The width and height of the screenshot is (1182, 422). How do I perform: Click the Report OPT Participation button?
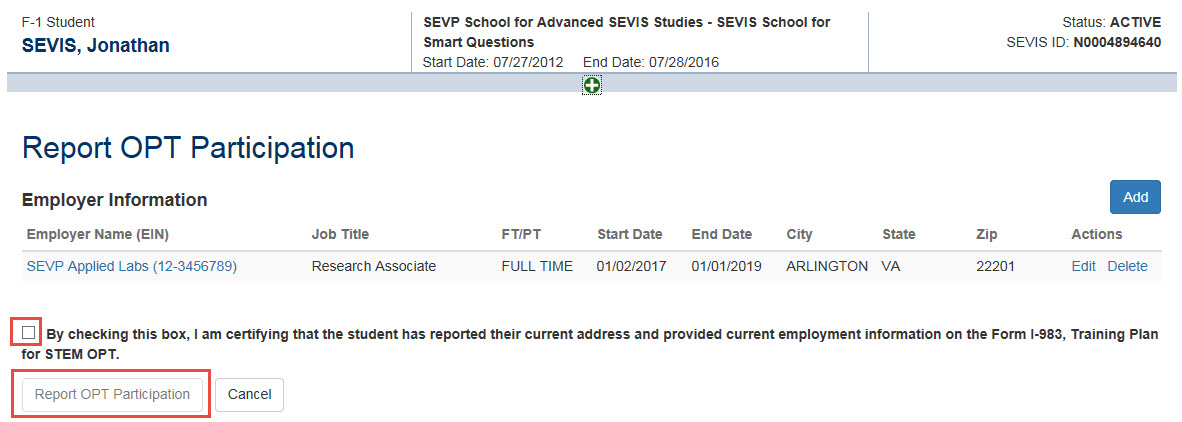click(112, 394)
